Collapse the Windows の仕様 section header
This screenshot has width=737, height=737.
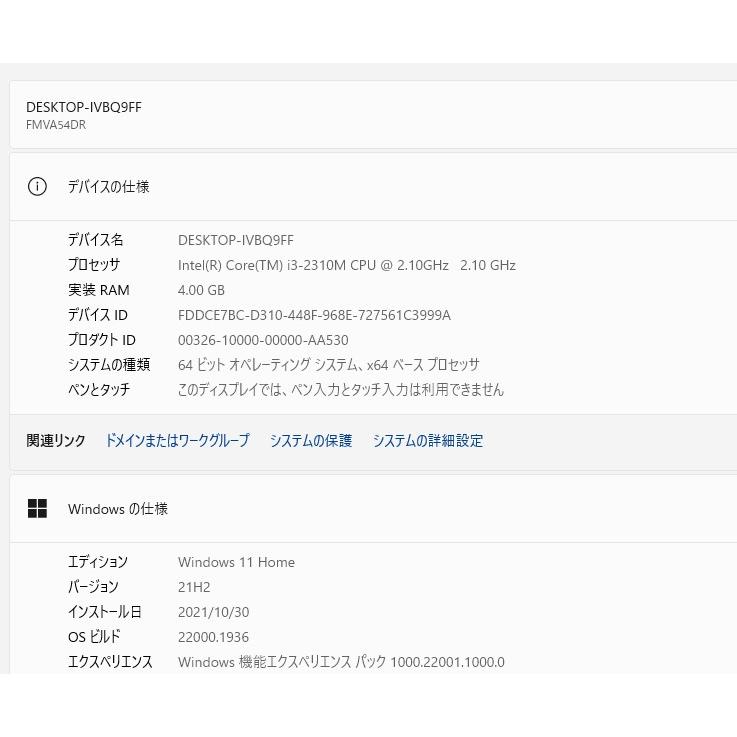373,509
